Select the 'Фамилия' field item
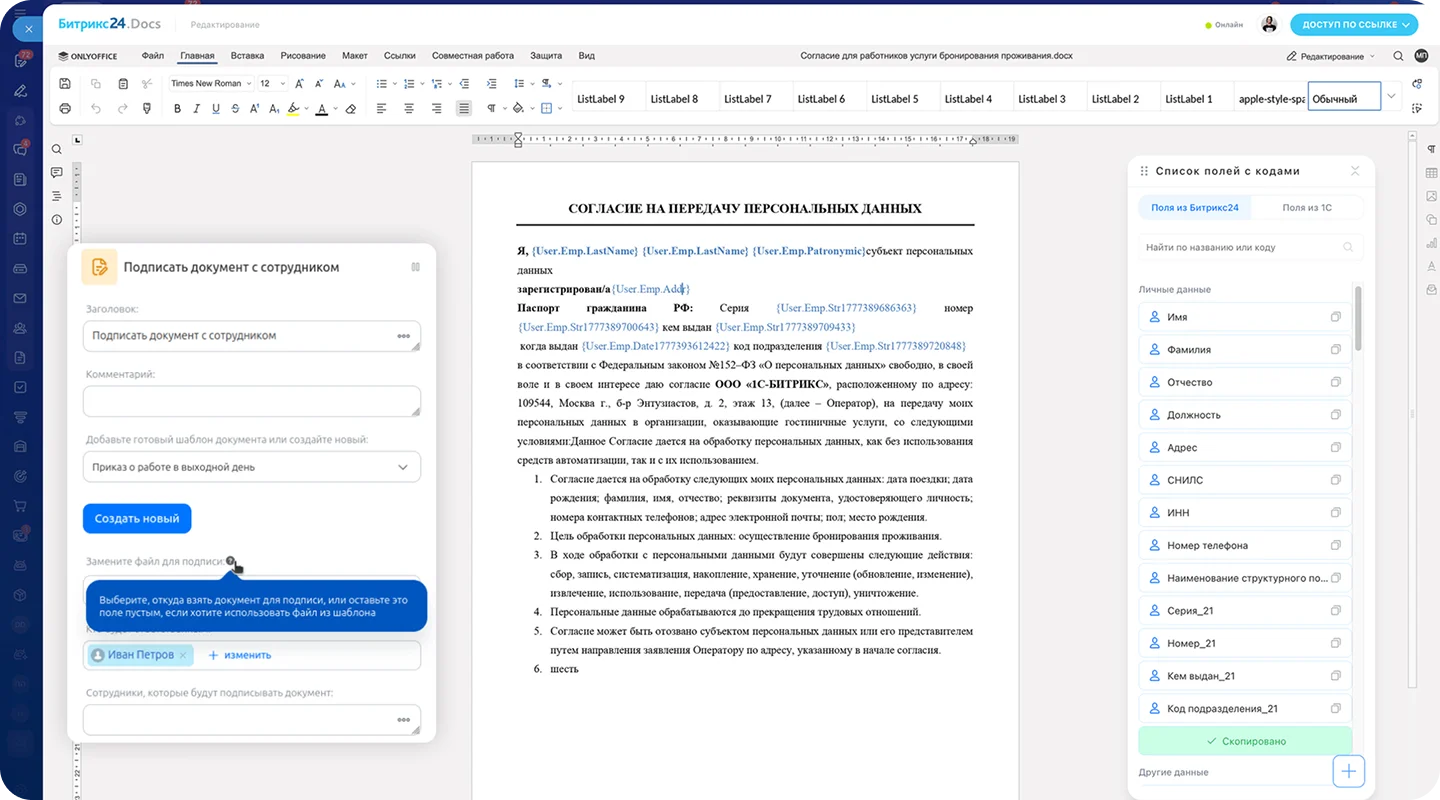Viewport: 1440px width, 800px height. pos(1245,350)
